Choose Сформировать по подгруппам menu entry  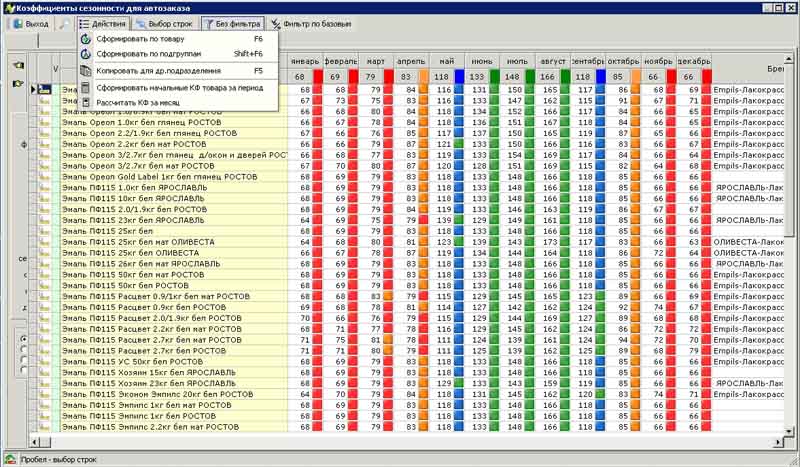[179, 54]
